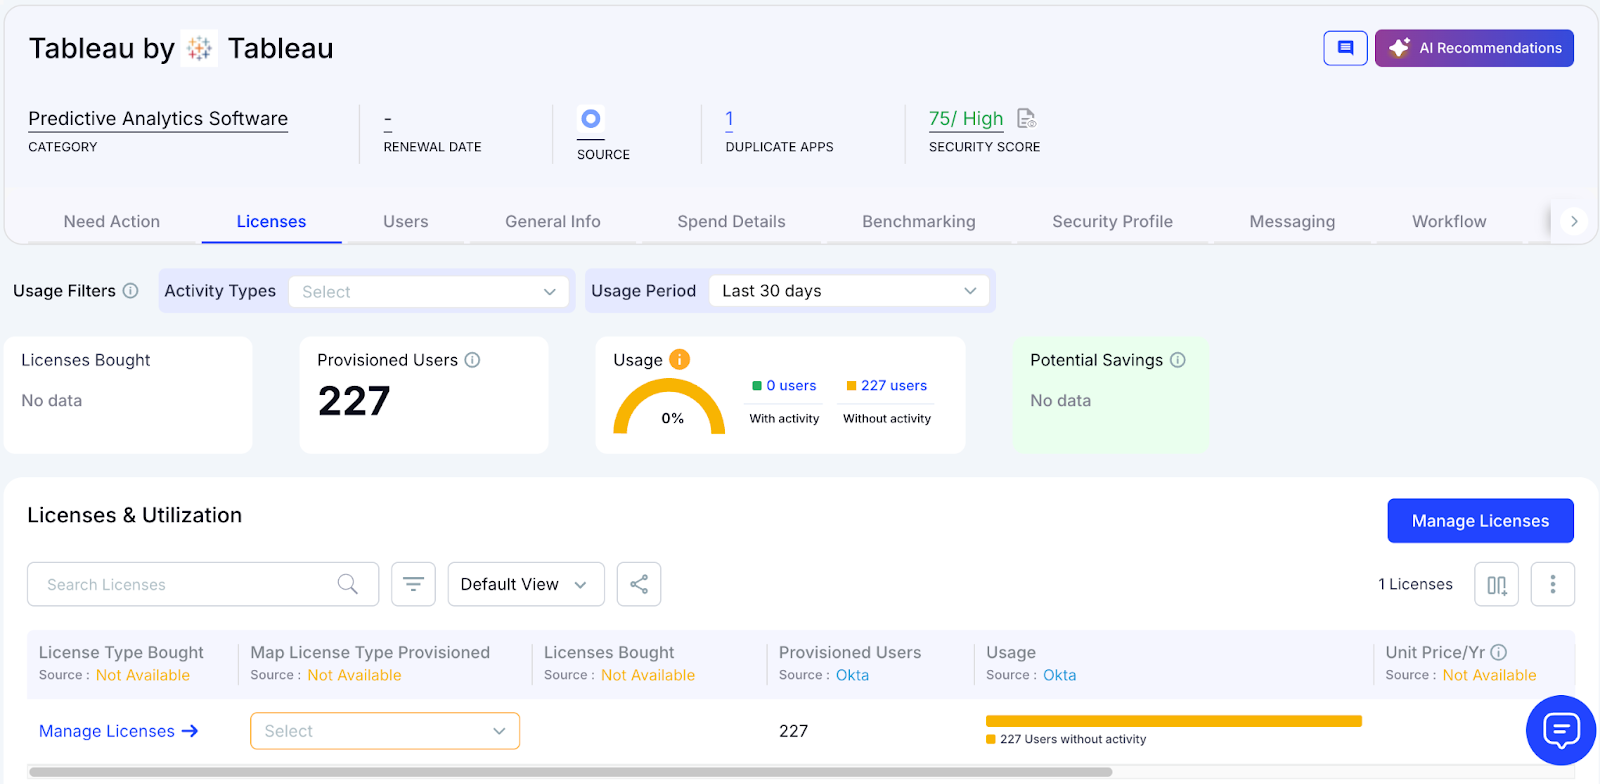Switch to the Messaging tab
1600x784 pixels.
click(1293, 222)
